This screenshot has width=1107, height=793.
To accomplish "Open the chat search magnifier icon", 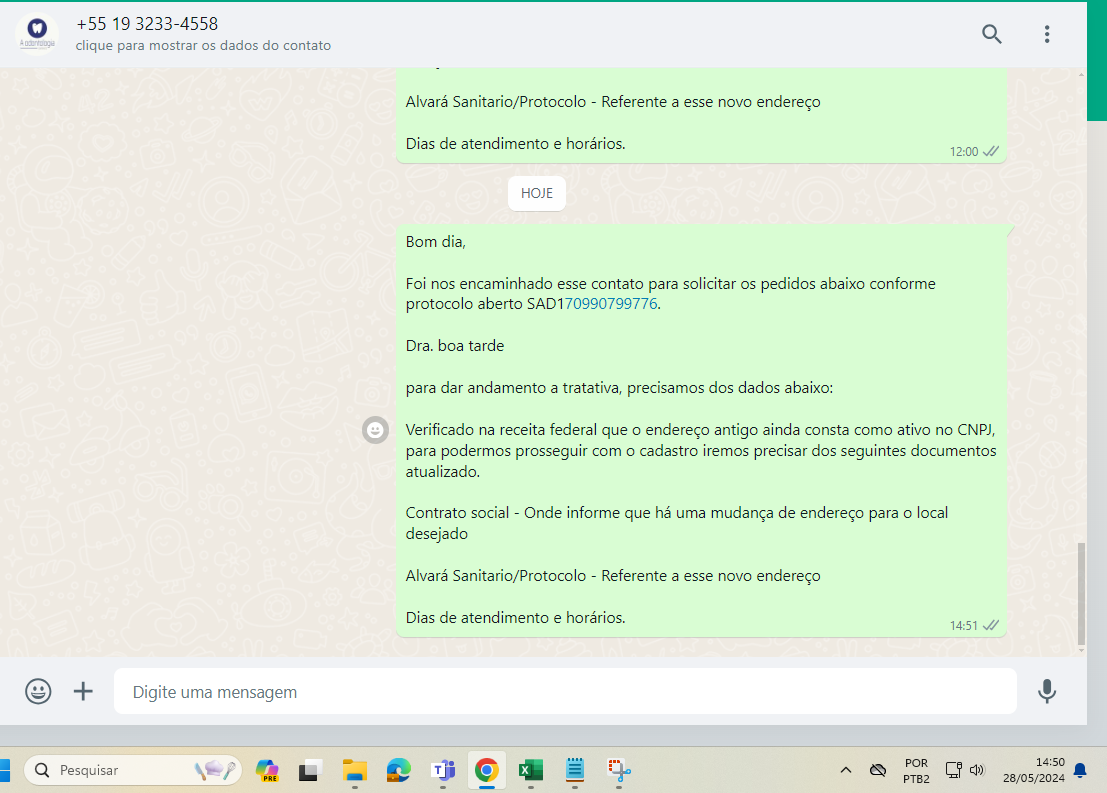I will pos(991,34).
